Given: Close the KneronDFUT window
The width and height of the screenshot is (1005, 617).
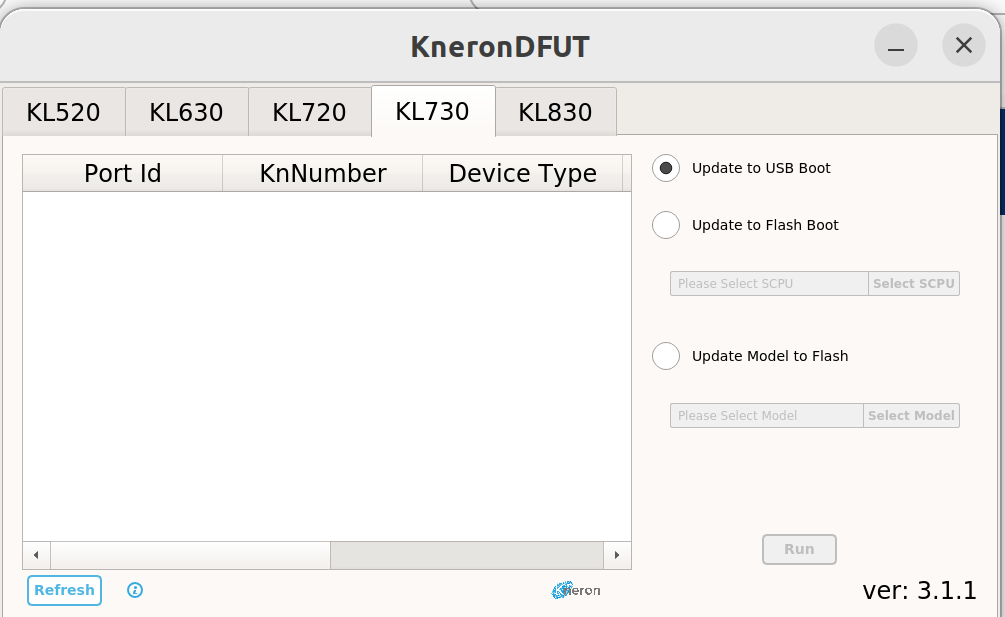Looking at the screenshot, I should [963, 45].
